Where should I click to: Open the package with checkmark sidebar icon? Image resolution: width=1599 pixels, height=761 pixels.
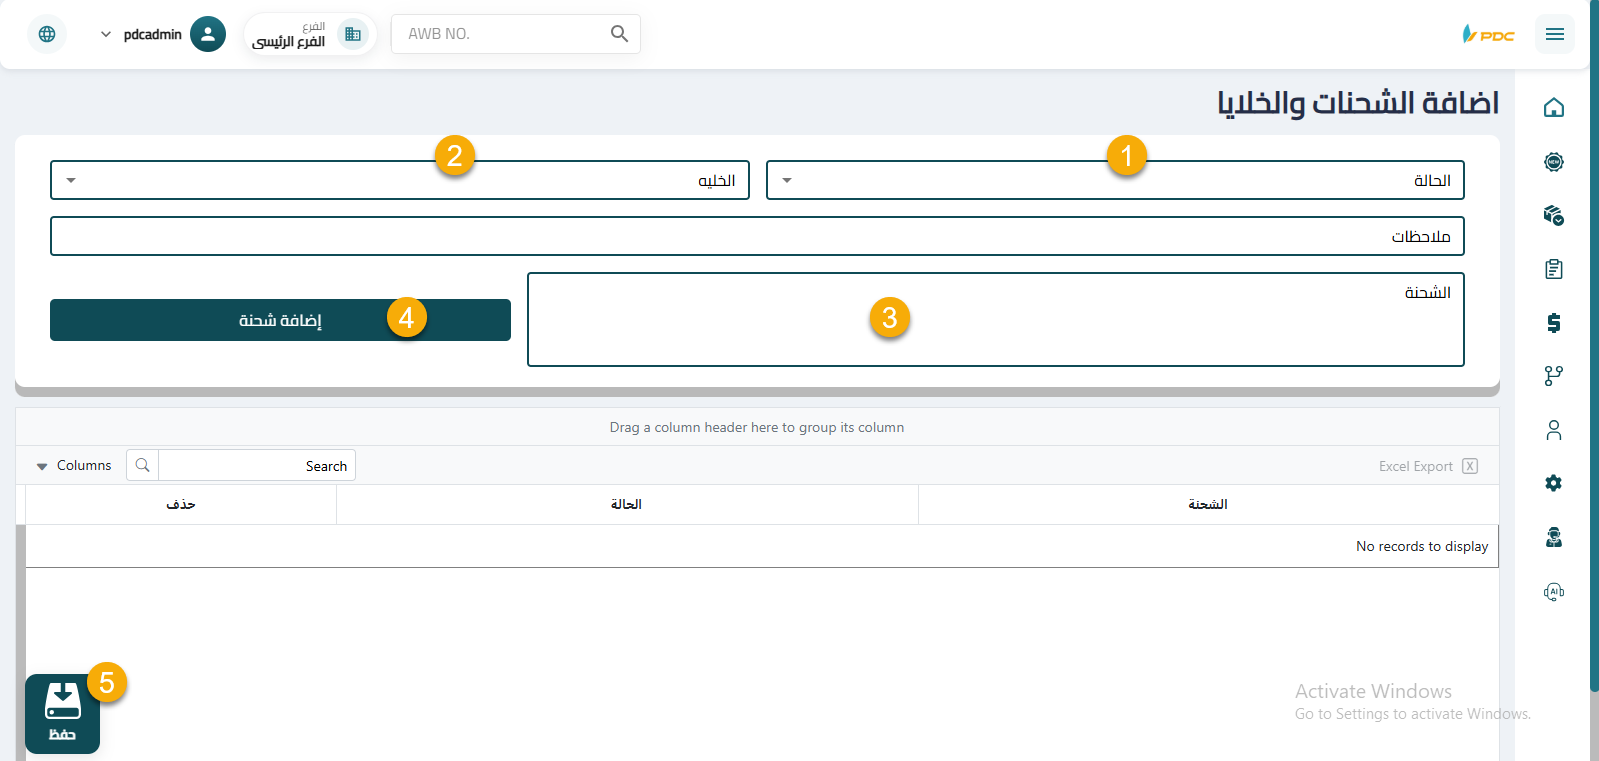(x=1553, y=215)
